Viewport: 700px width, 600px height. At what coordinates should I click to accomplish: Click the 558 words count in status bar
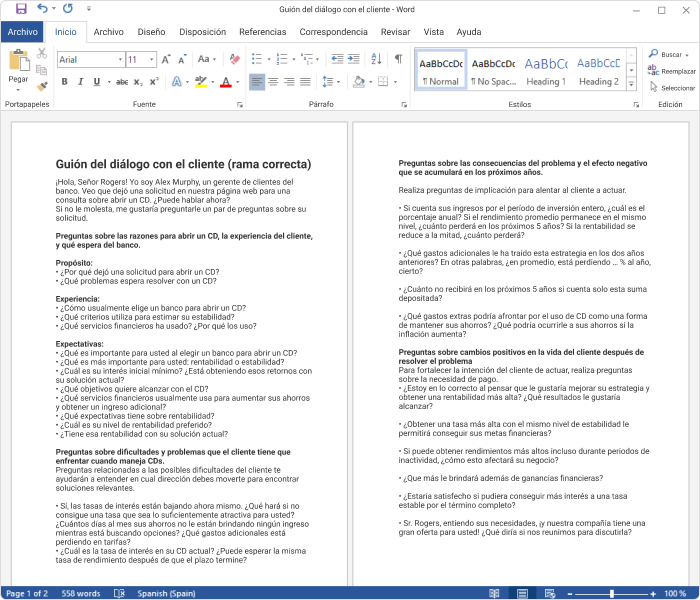81,593
